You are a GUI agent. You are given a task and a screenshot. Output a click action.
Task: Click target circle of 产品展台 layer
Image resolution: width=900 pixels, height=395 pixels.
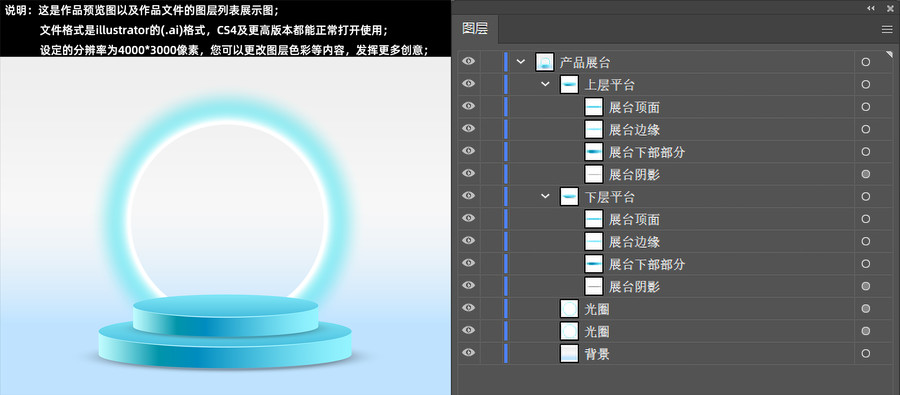click(x=866, y=62)
